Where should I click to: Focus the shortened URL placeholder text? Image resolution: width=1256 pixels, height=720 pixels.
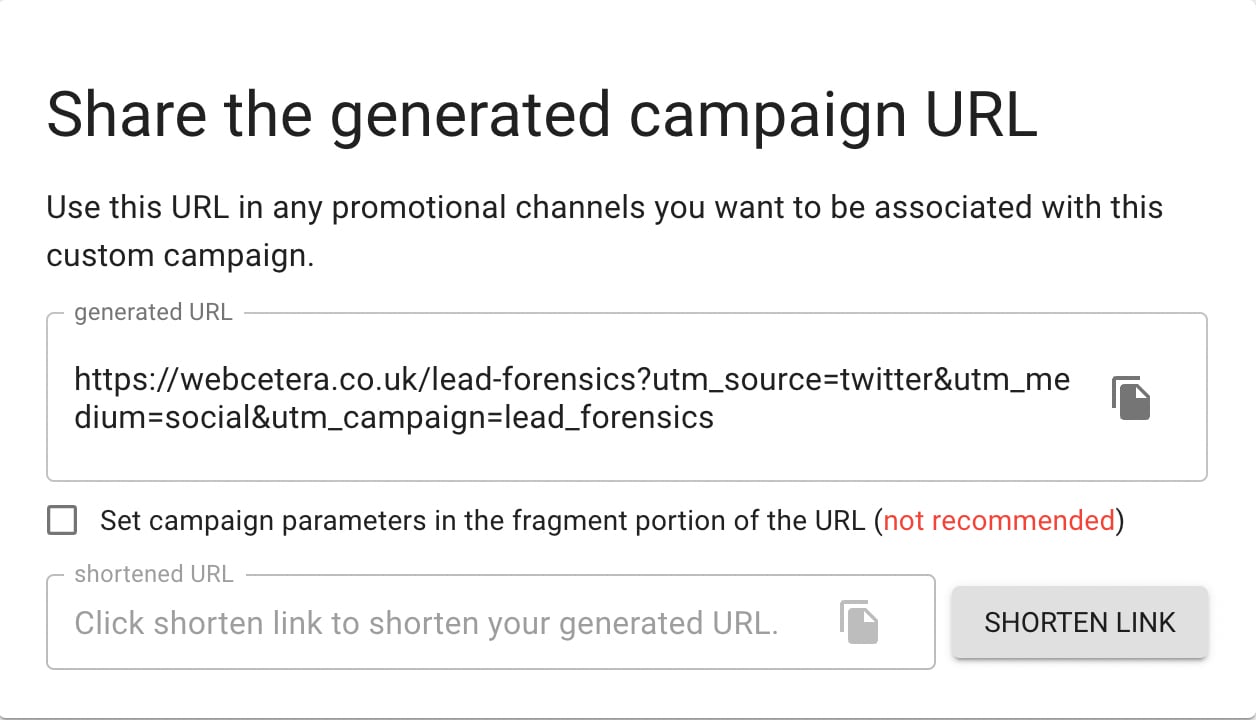[x=426, y=623]
